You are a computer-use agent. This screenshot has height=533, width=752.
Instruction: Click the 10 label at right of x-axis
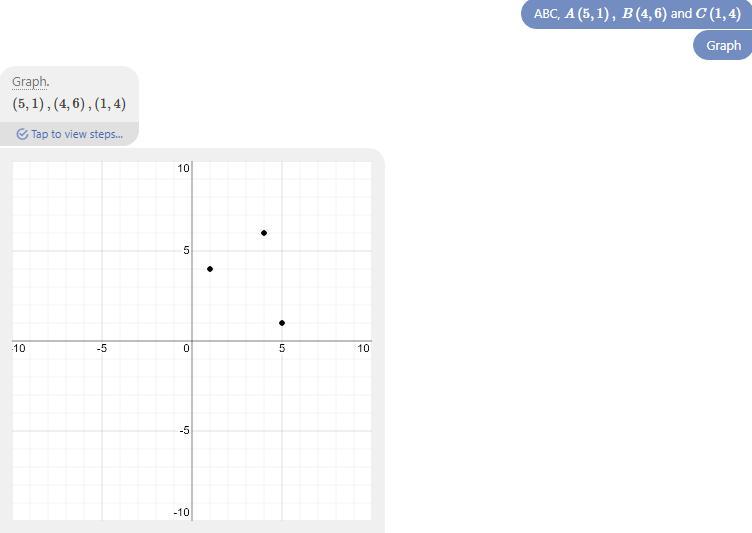(363, 348)
